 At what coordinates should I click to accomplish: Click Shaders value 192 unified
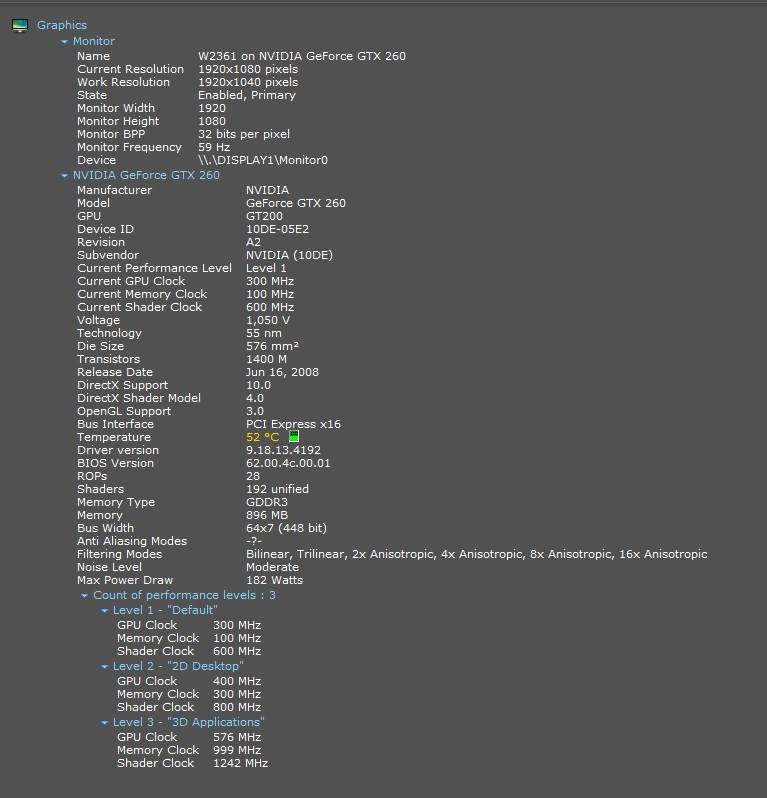(277, 489)
